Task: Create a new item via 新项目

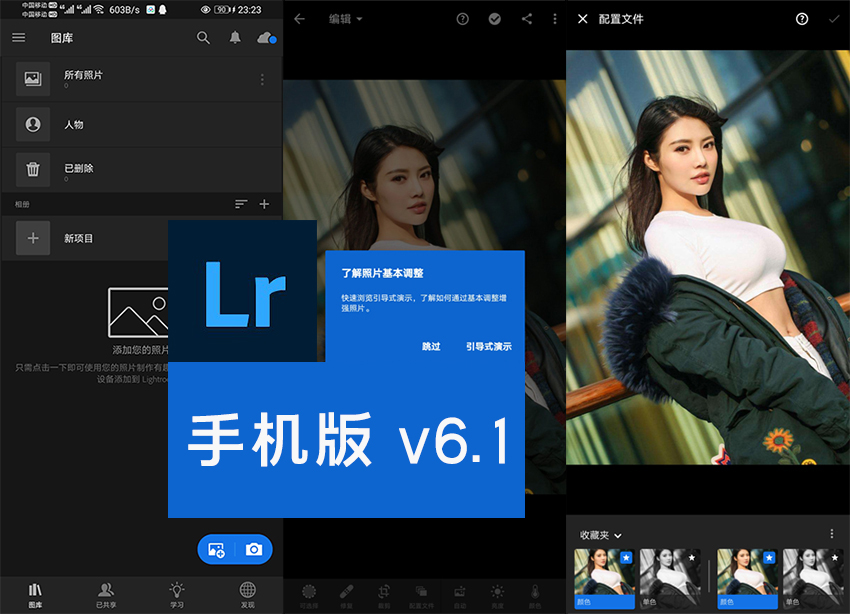Action: click(85, 238)
